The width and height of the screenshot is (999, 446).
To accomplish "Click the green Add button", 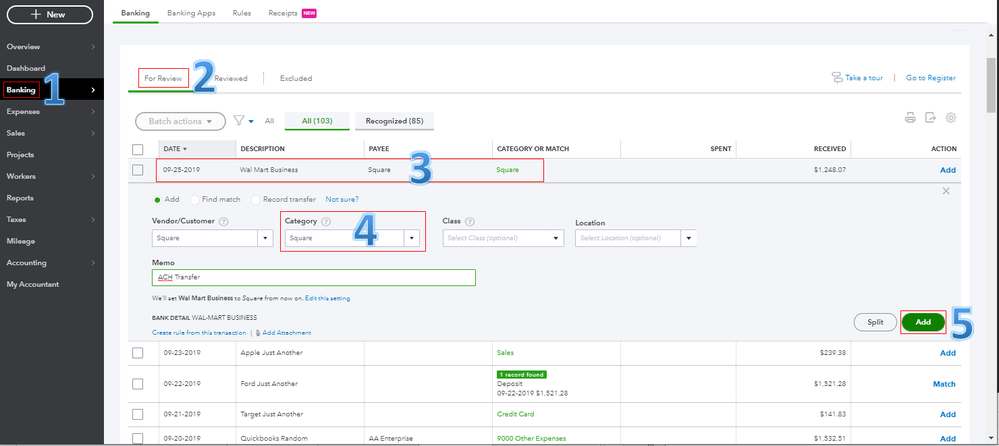I will click(x=923, y=322).
